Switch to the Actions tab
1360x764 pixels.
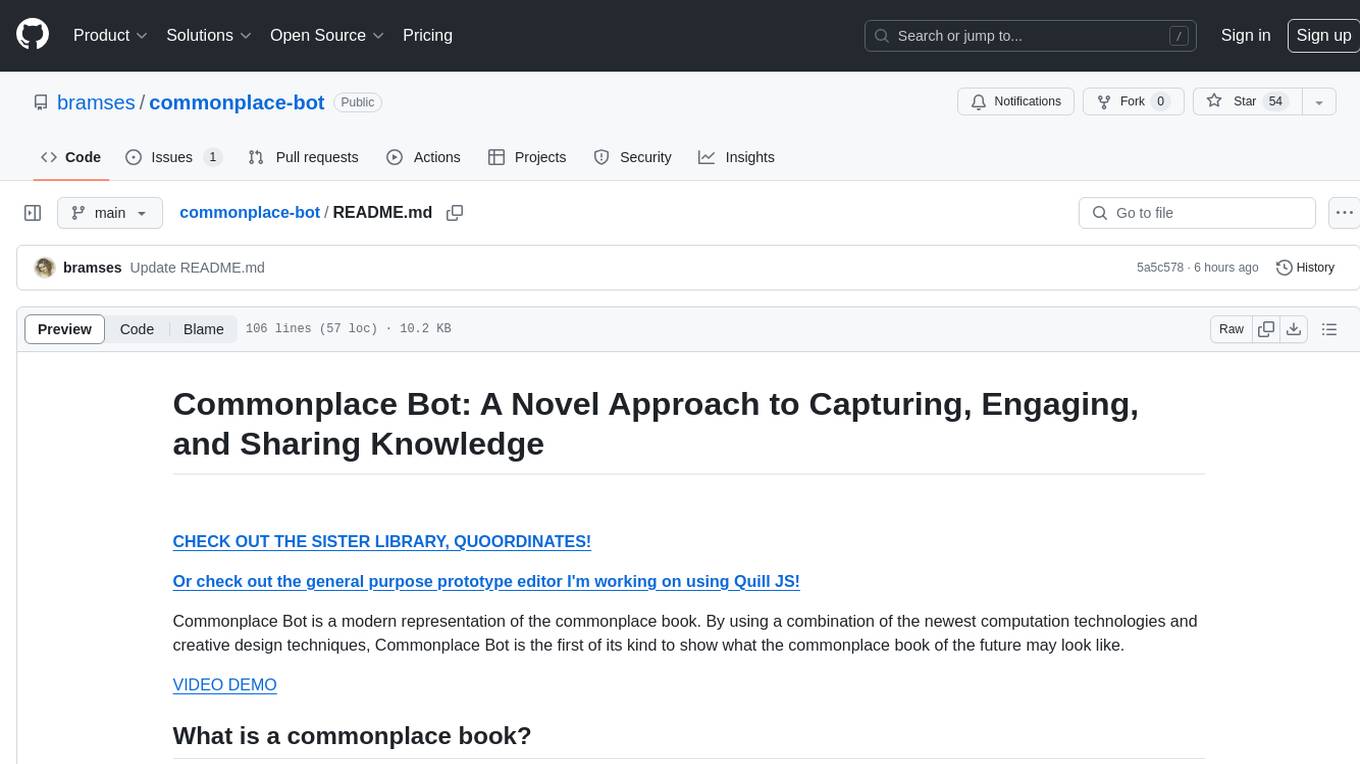[423, 157]
